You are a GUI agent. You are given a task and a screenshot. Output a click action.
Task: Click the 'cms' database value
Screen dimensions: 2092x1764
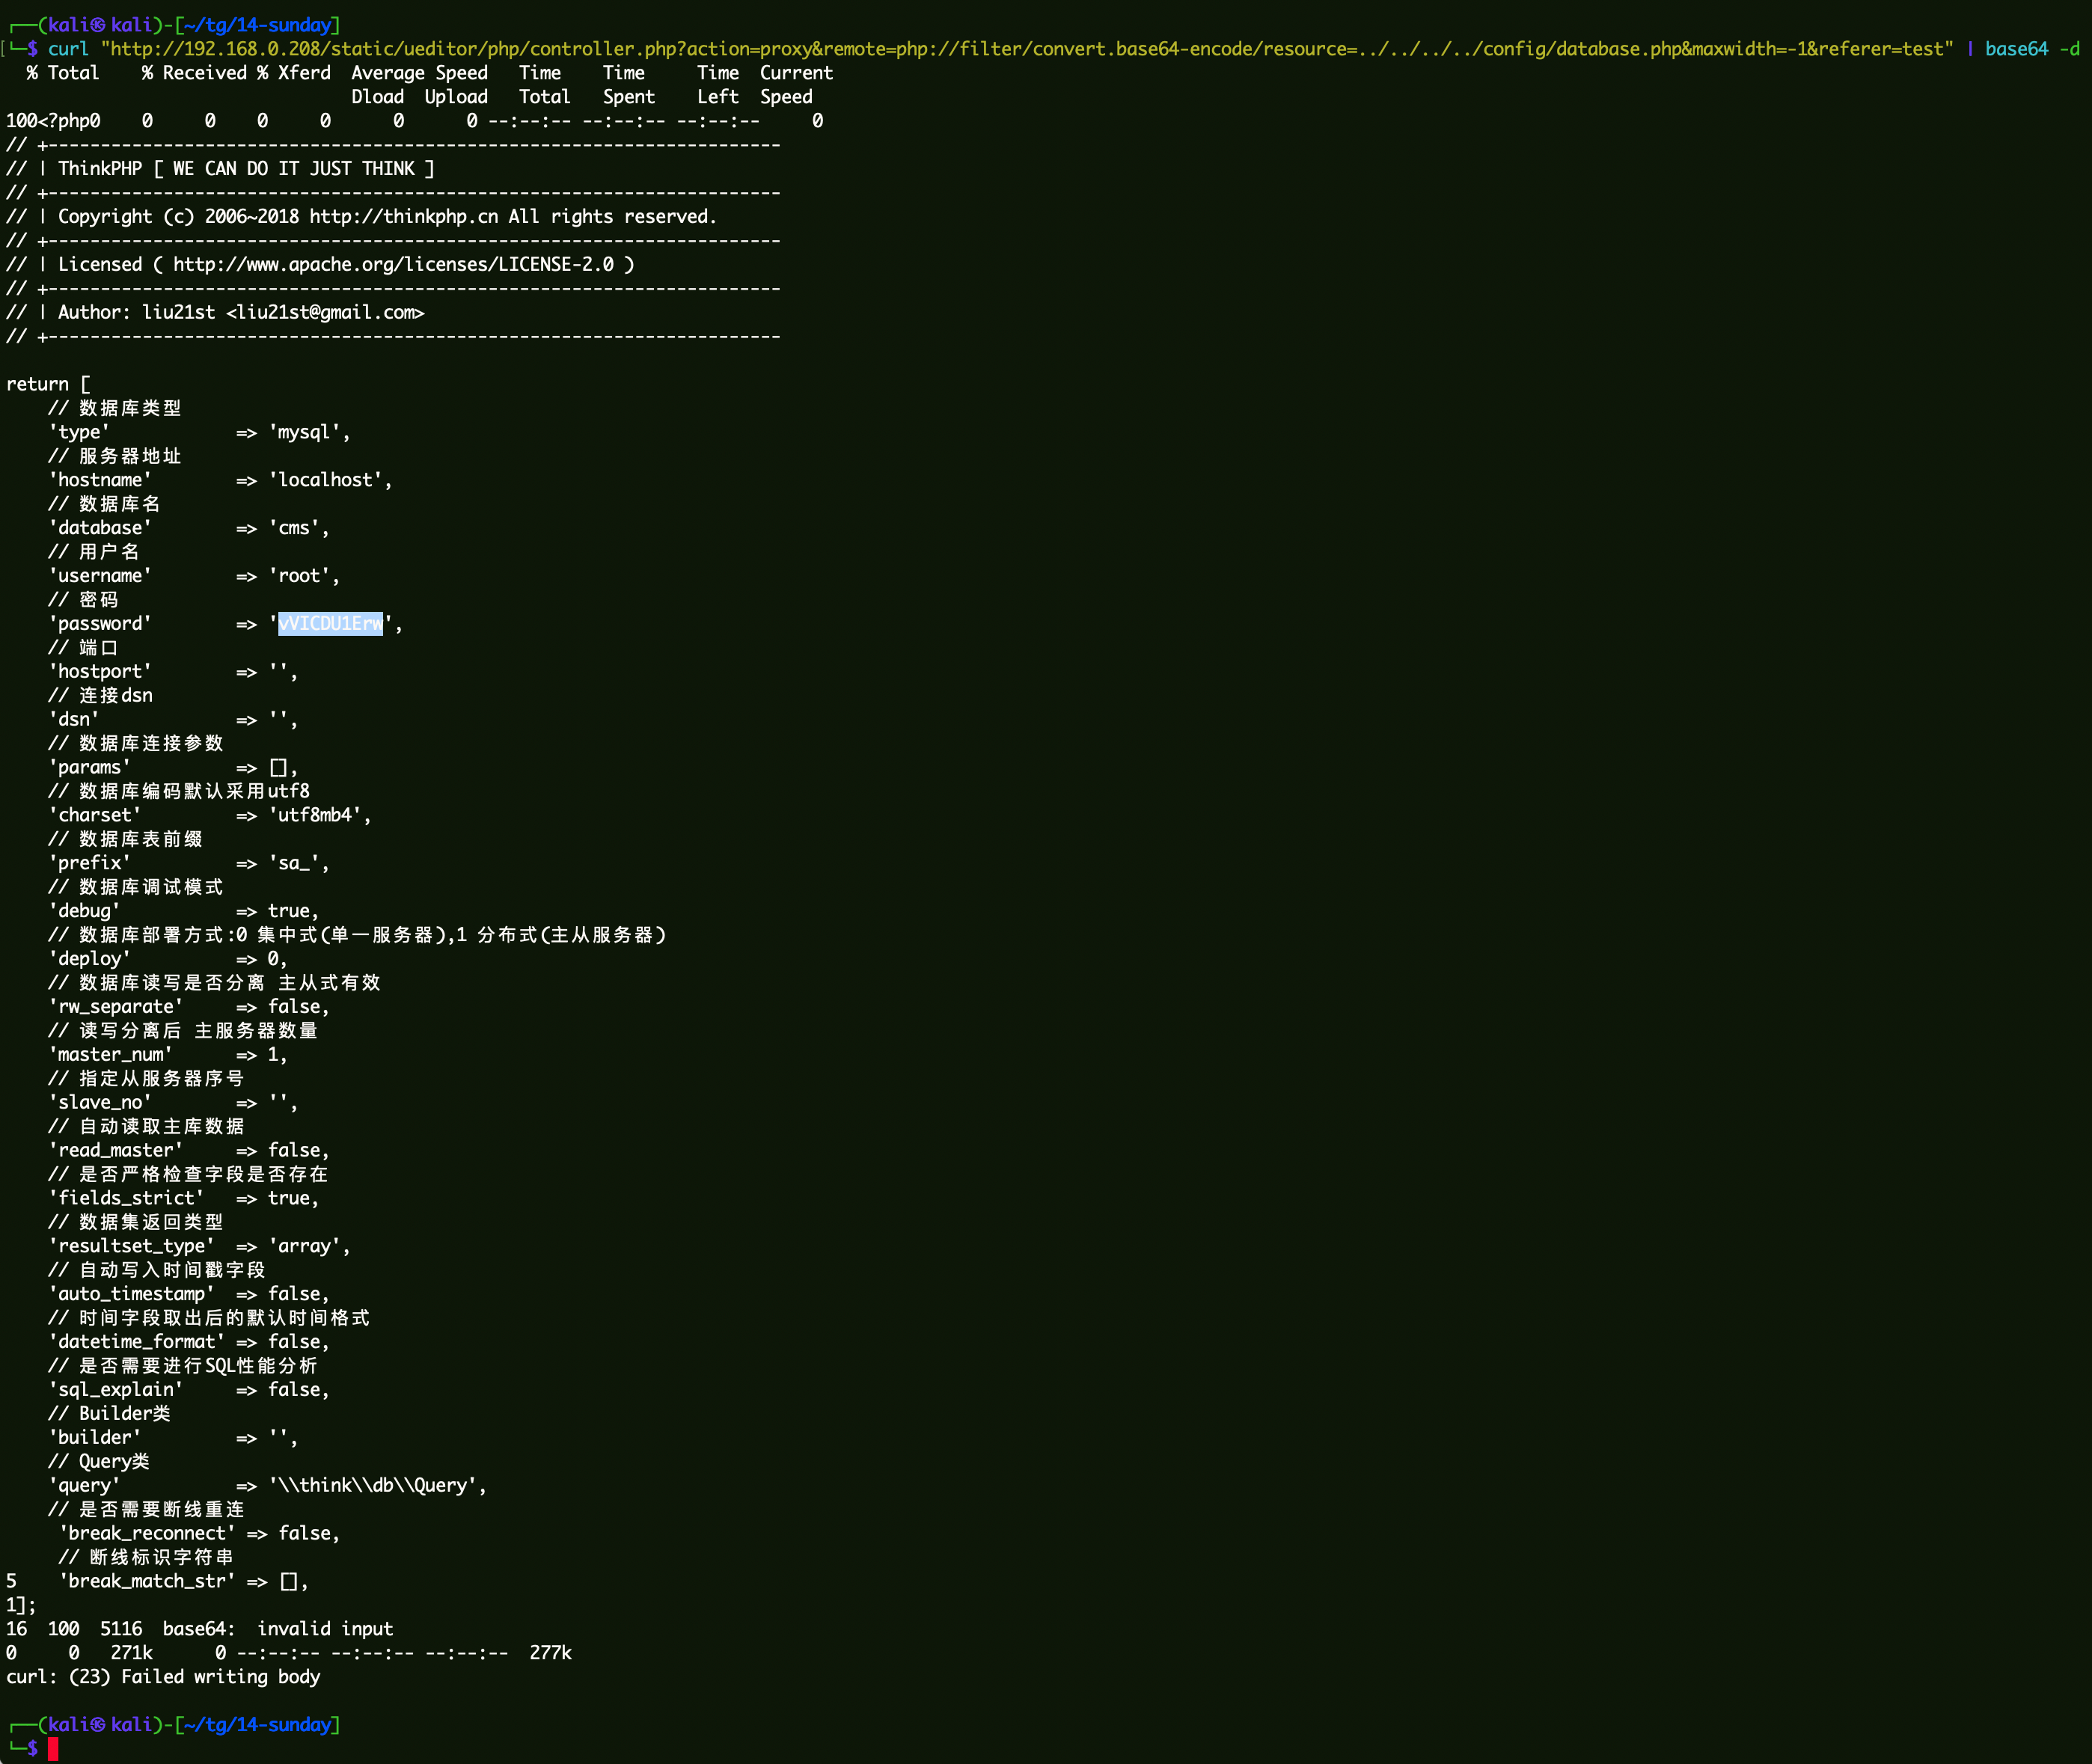pyautogui.click(x=294, y=528)
